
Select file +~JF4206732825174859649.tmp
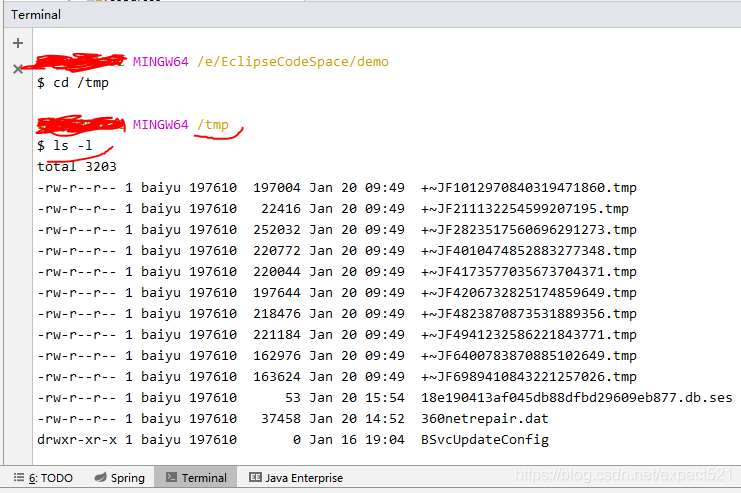click(529, 293)
